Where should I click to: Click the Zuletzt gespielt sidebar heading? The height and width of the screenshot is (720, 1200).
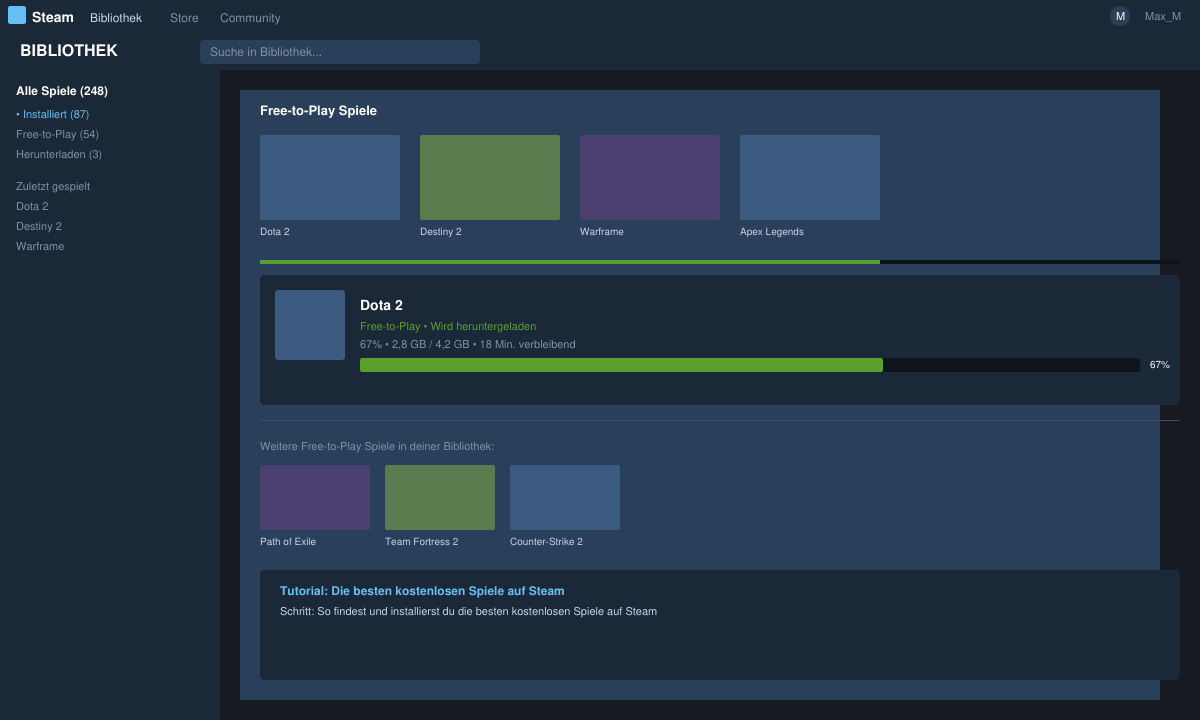click(53, 186)
